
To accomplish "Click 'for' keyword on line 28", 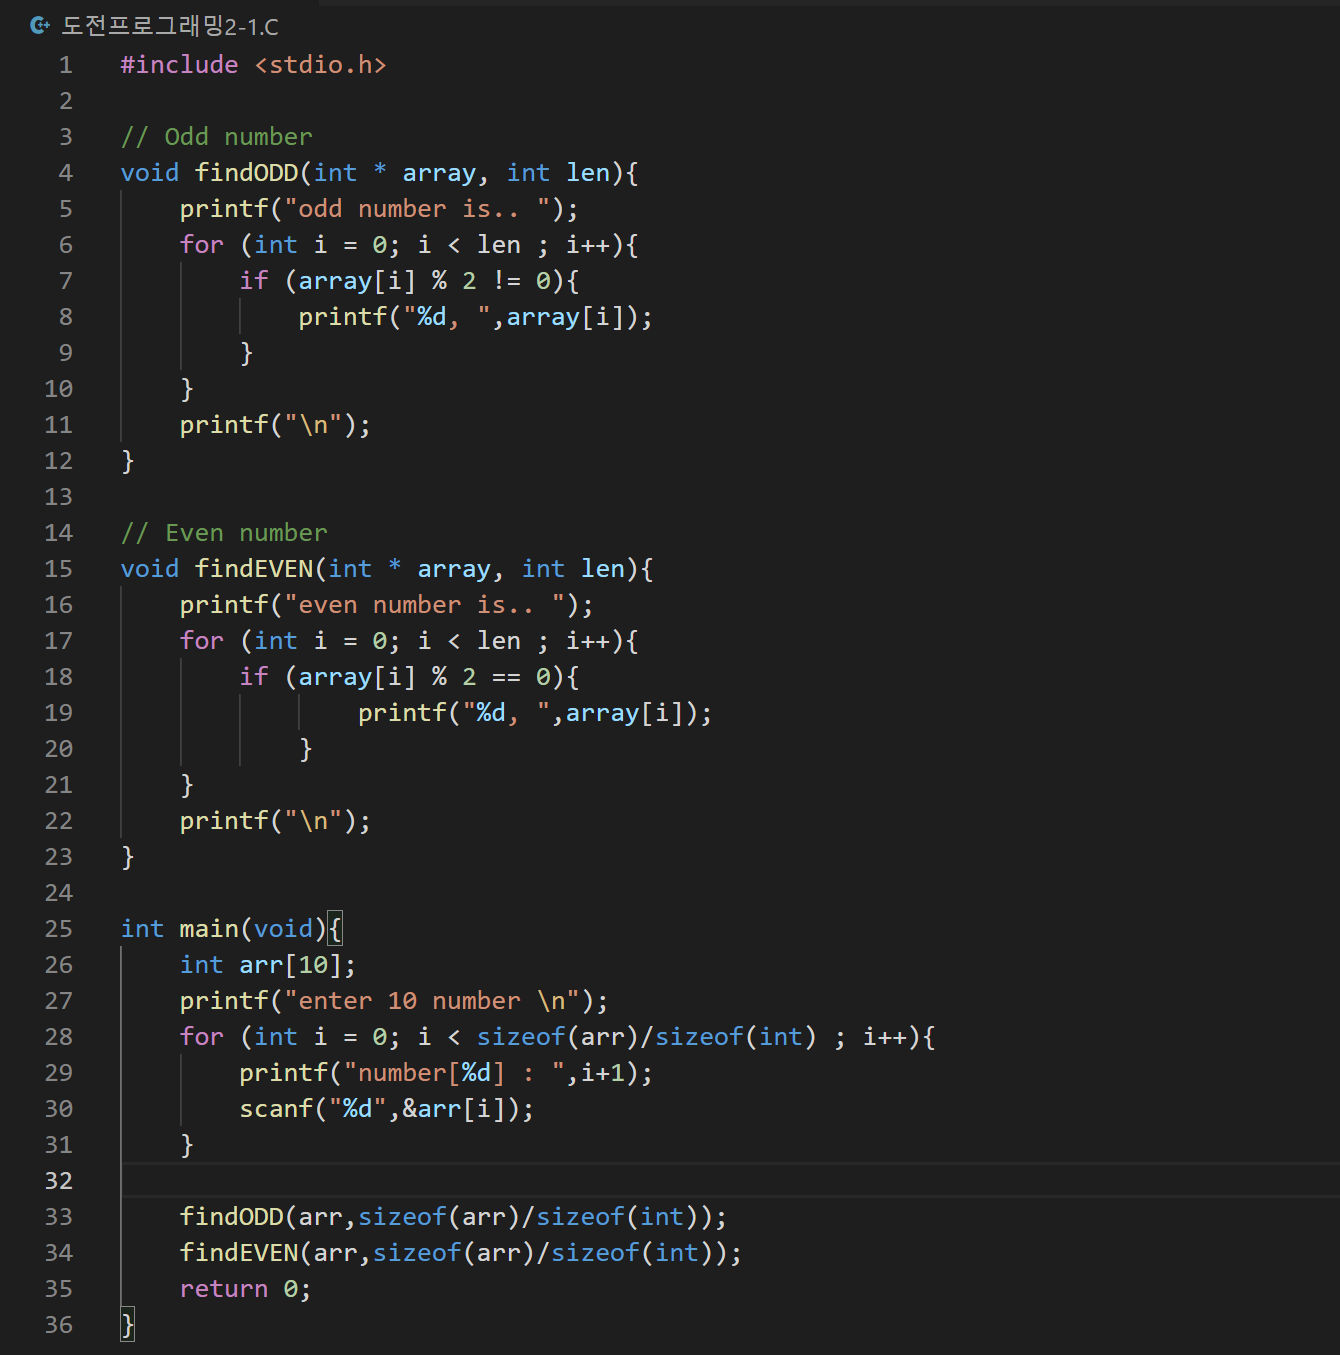I will tap(202, 1037).
